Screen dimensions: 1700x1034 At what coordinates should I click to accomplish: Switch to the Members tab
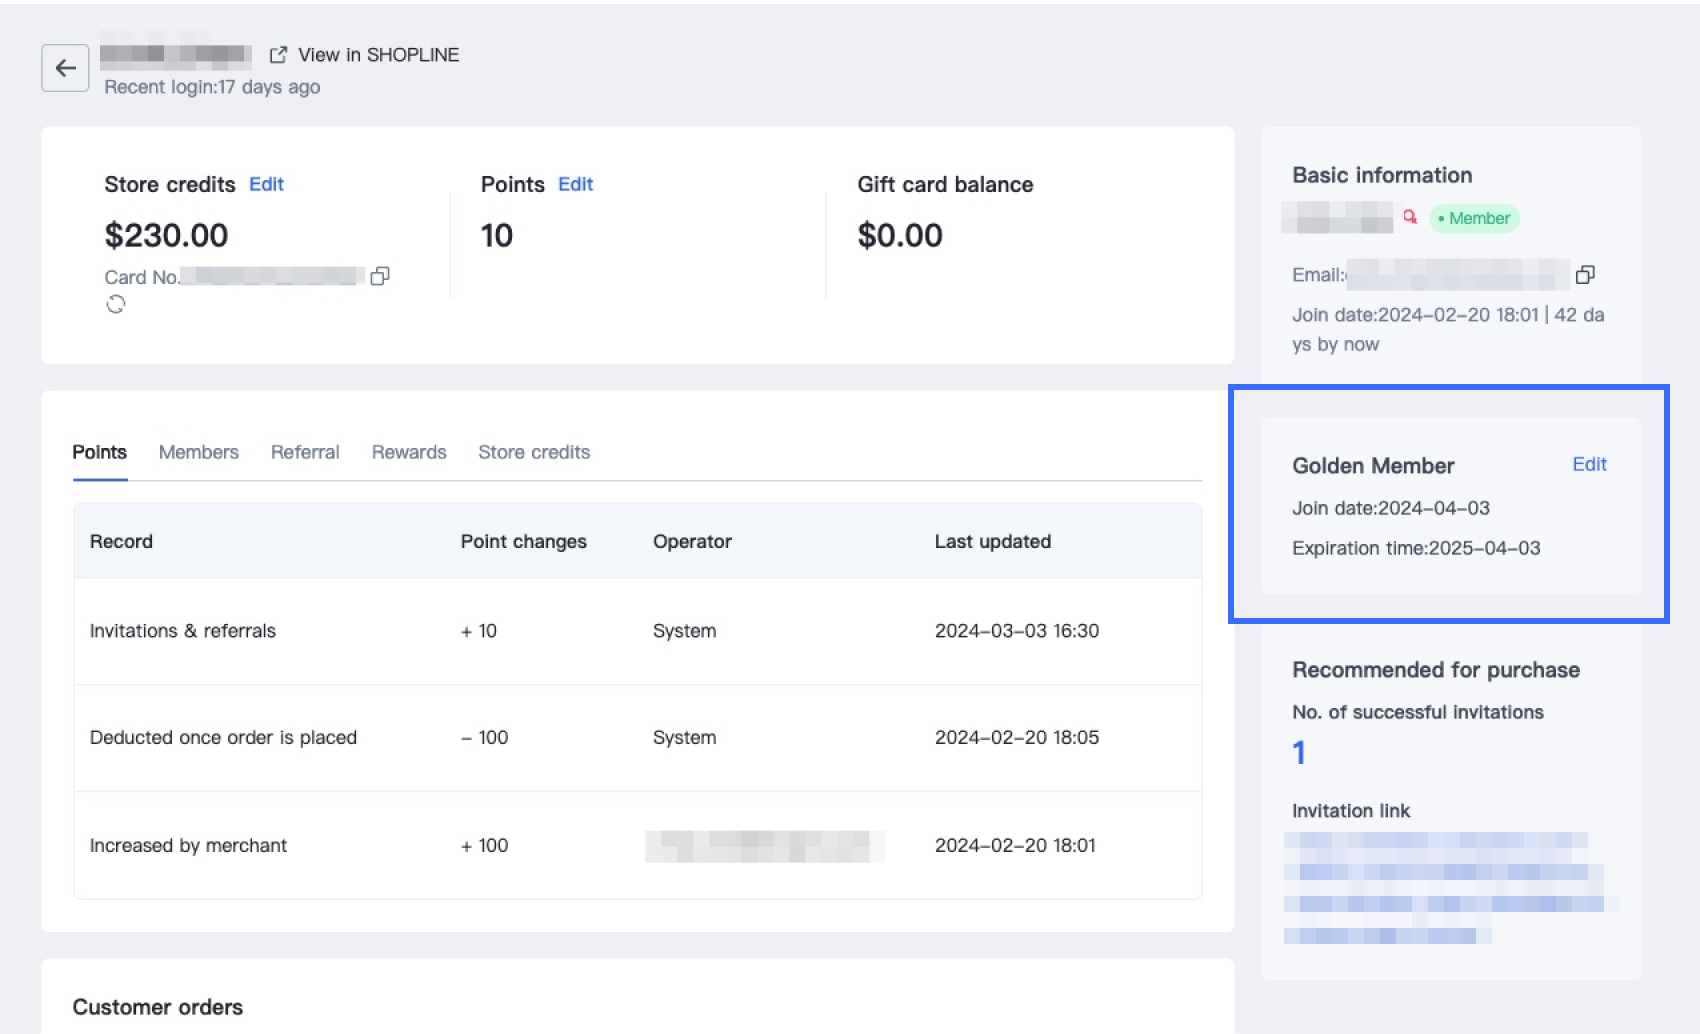pyautogui.click(x=199, y=452)
